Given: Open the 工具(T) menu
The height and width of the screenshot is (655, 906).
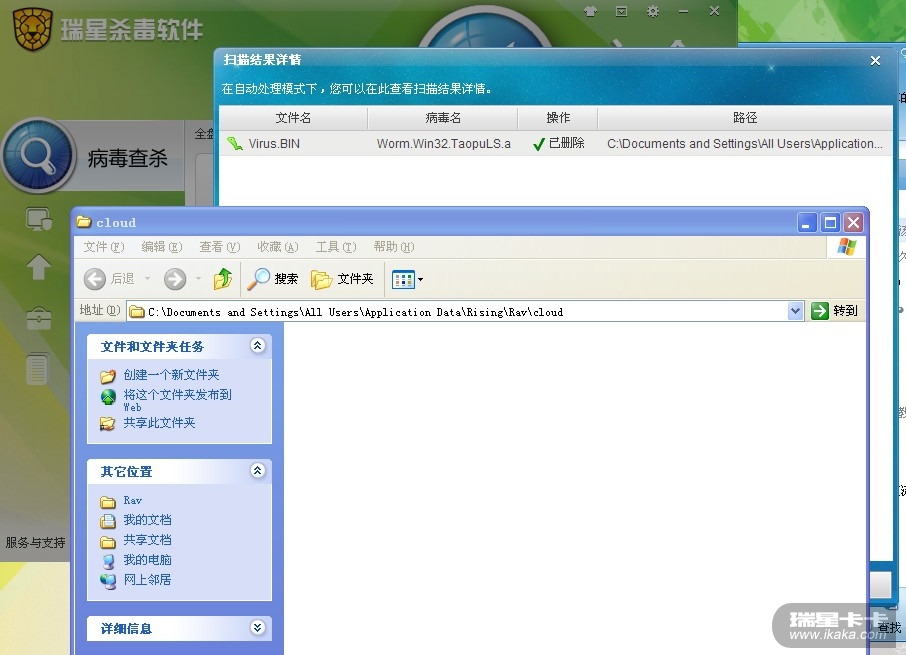Looking at the screenshot, I should click(x=336, y=247).
